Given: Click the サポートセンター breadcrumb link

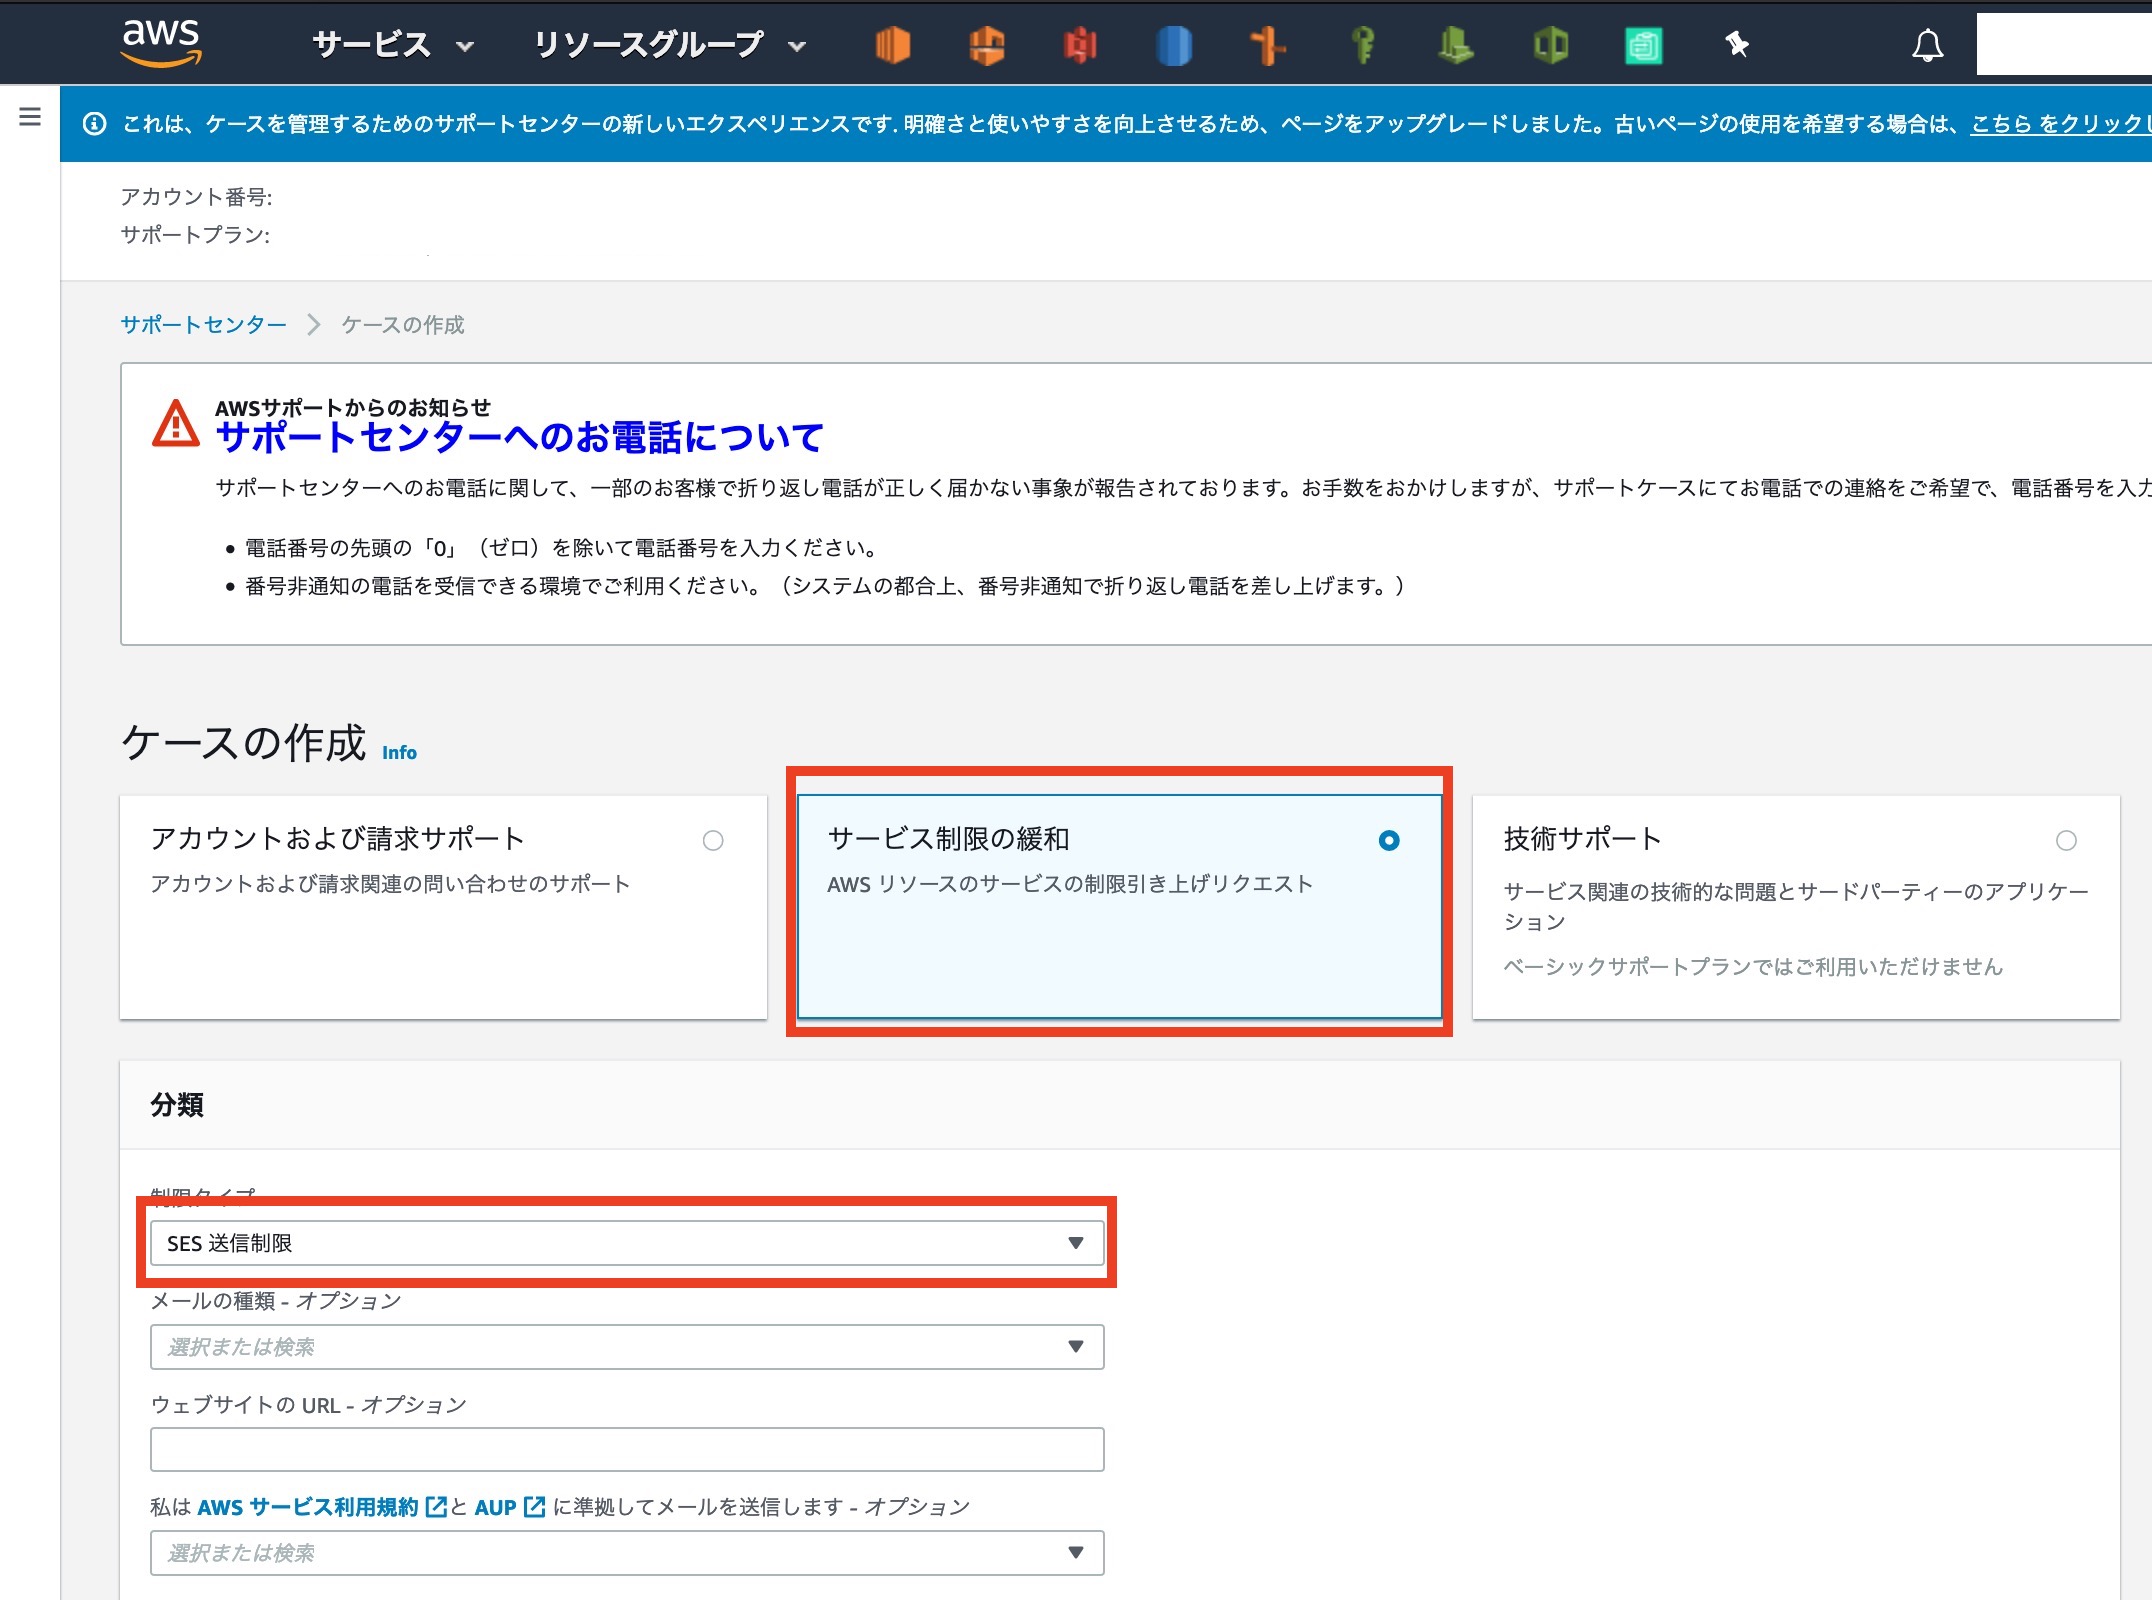Looking at the screenshot, I should (x=203, y=325).
